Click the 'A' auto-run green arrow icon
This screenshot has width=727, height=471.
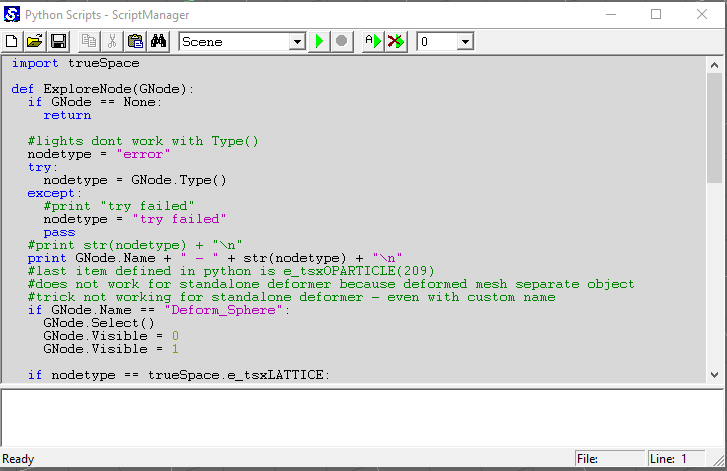coord(373,42)
